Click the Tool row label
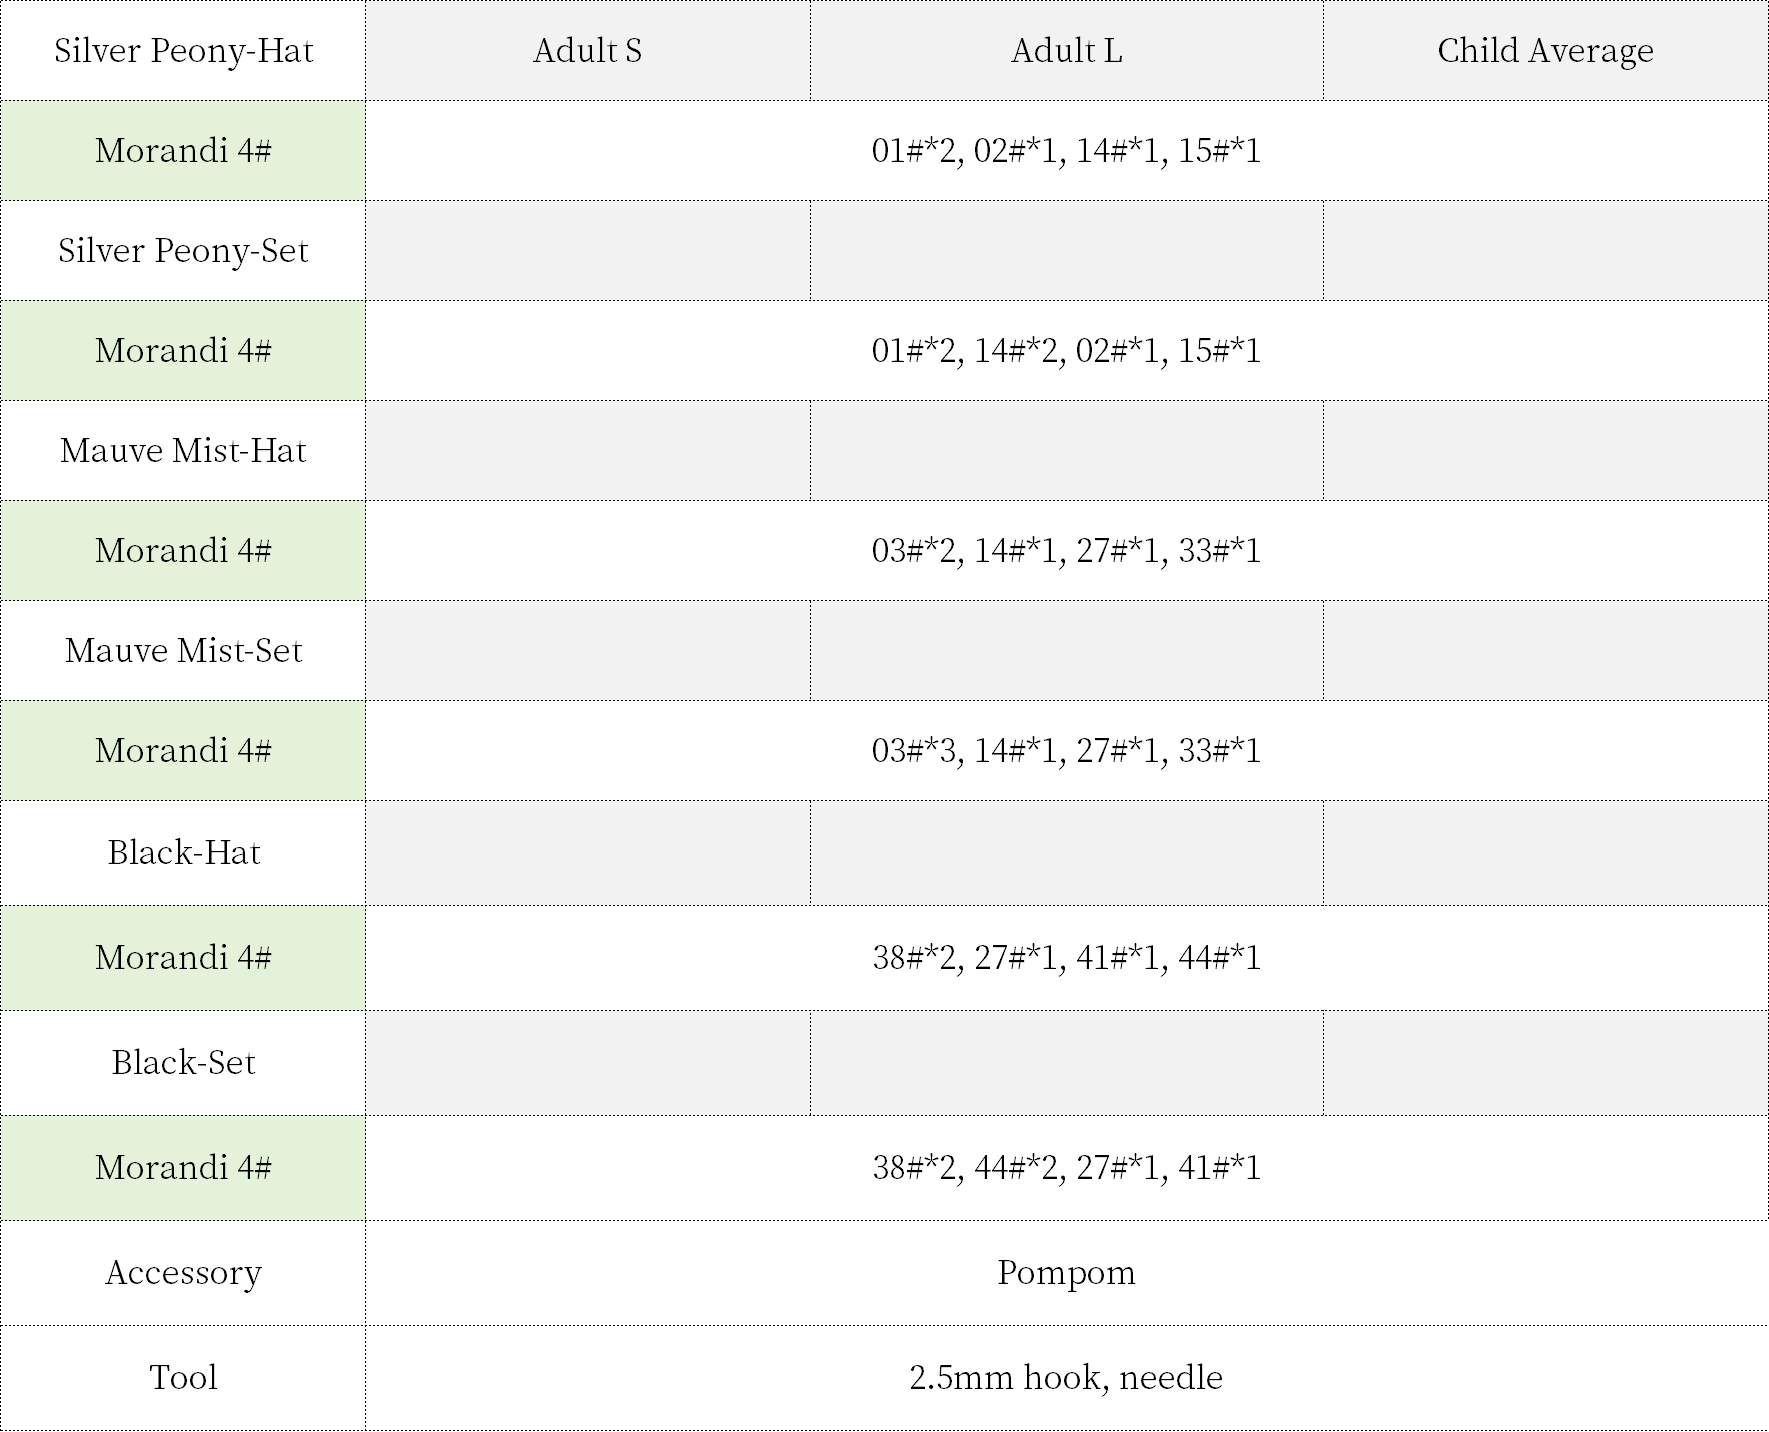The height and width of the screenshot is (1432, 1769). [183, 1378]
